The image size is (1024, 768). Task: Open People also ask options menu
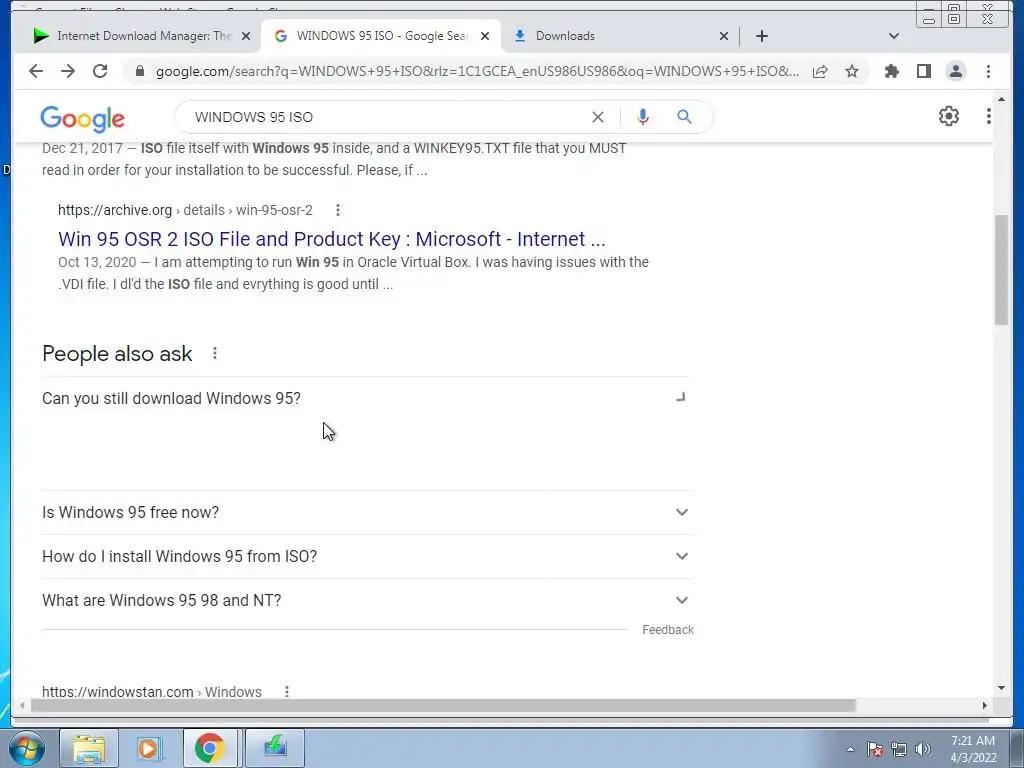pyautogui.click(x=215, y=353)
